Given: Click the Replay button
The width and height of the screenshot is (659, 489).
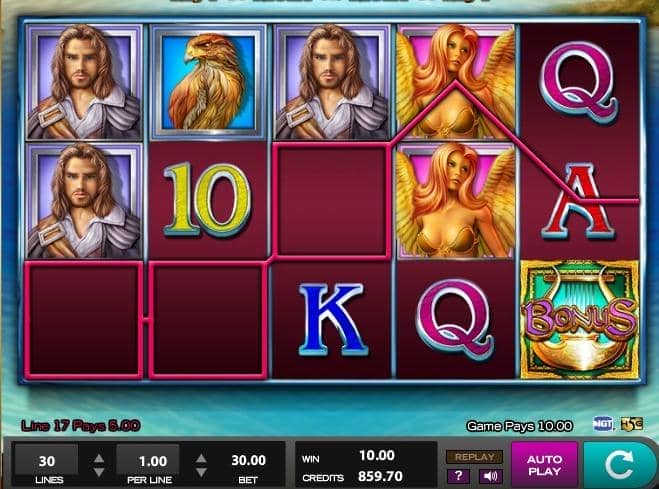Looking at the screenshot, I should [x=474, y=457].
